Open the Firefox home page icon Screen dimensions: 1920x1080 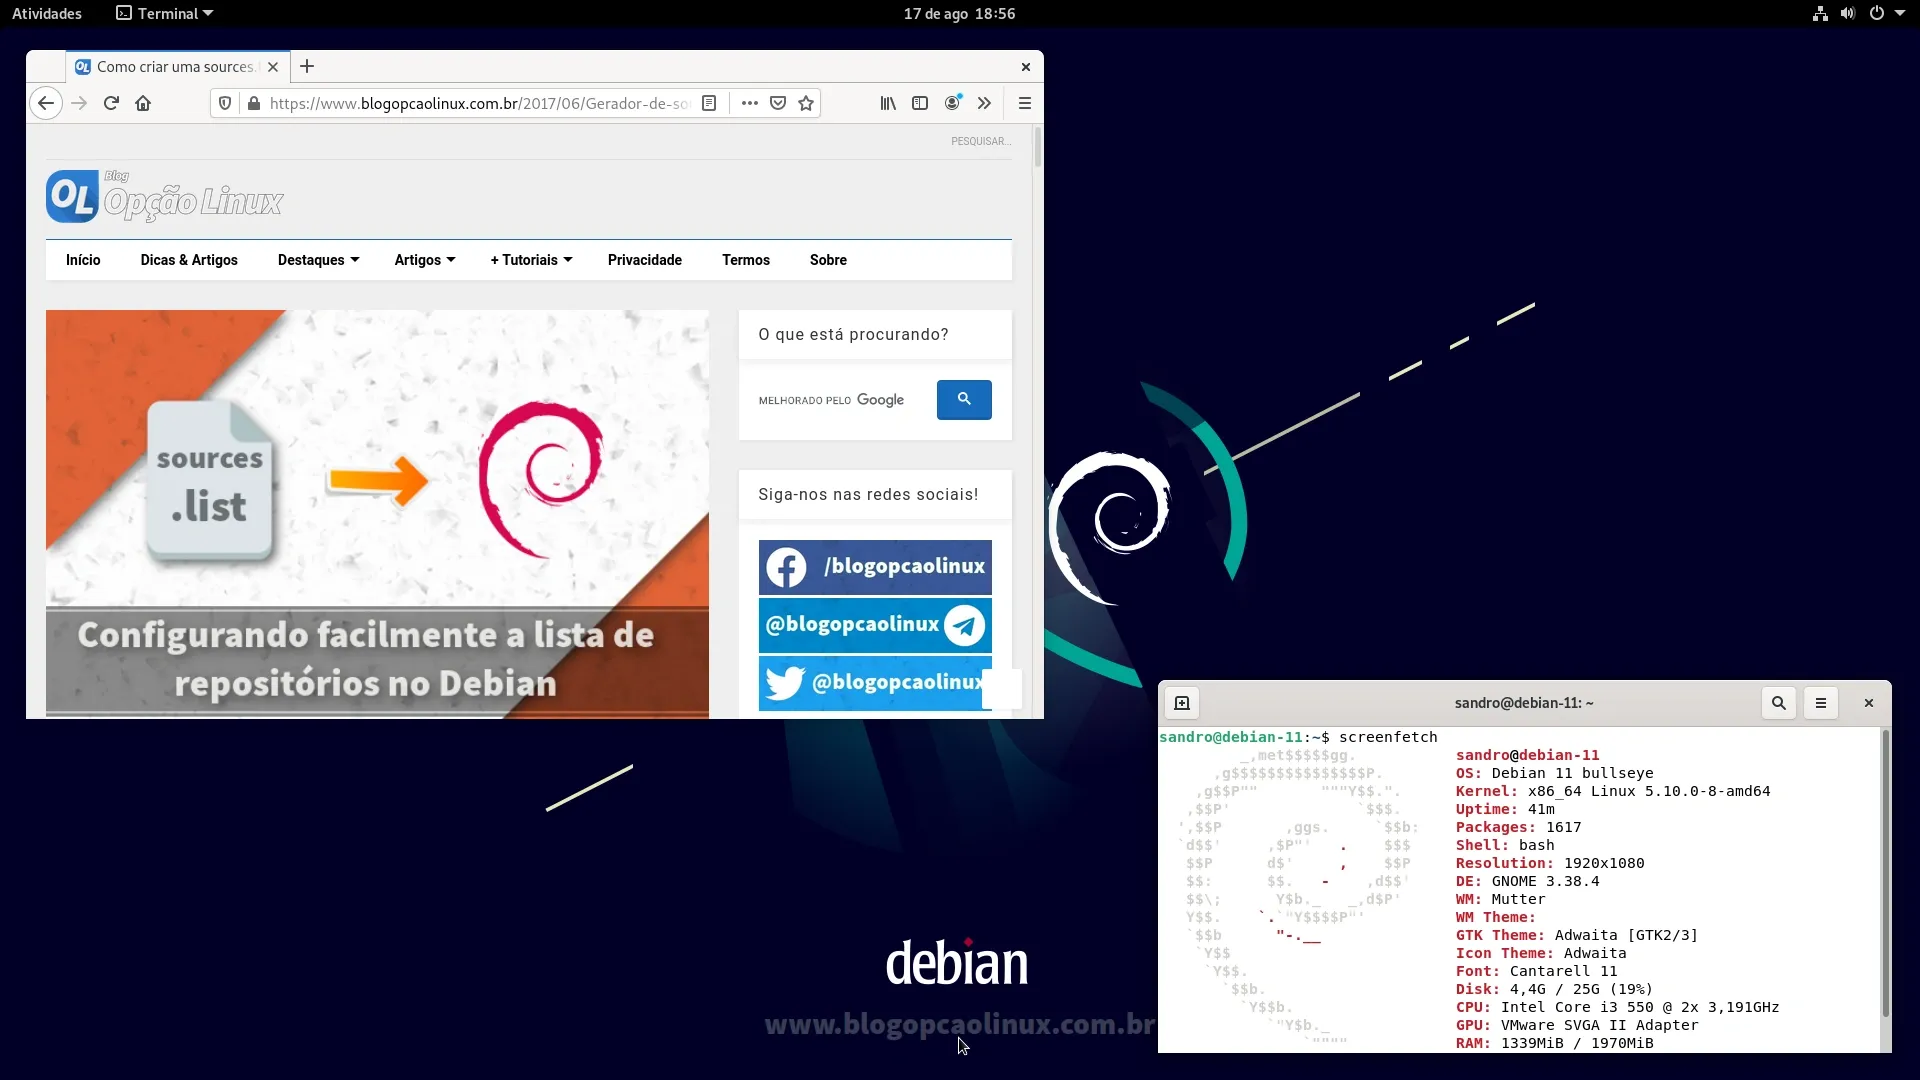click(143, 103)
